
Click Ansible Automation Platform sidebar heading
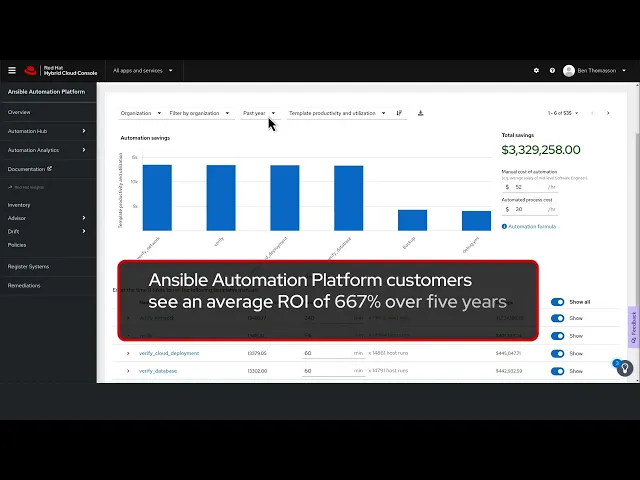(47, 92)
